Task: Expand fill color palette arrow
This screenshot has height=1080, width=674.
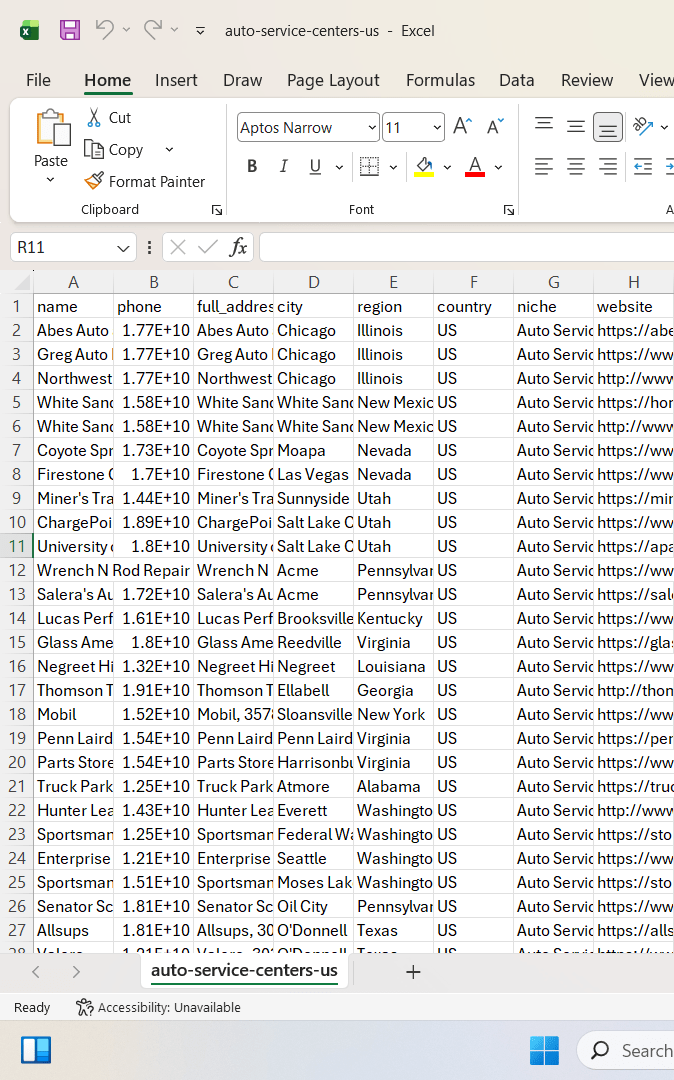Action: point(447,167)
